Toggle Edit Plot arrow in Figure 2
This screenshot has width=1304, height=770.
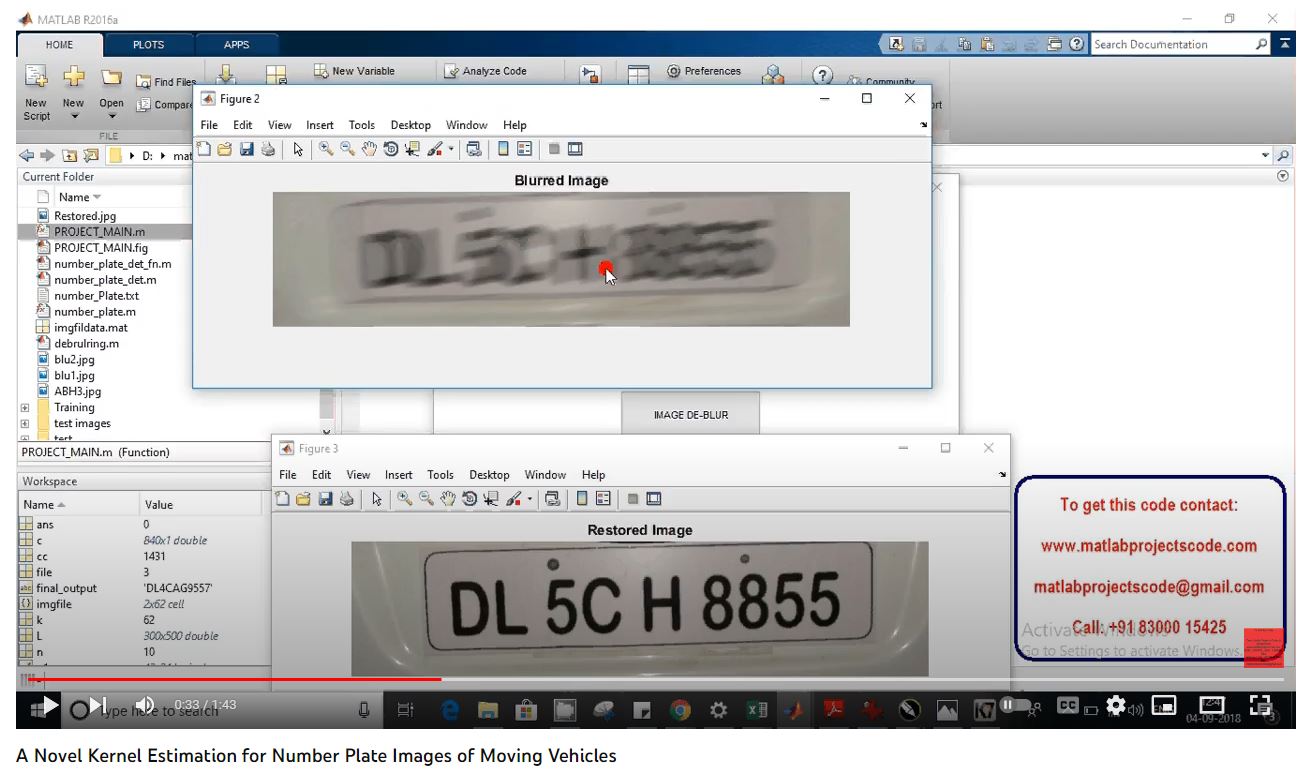point(298,149)
